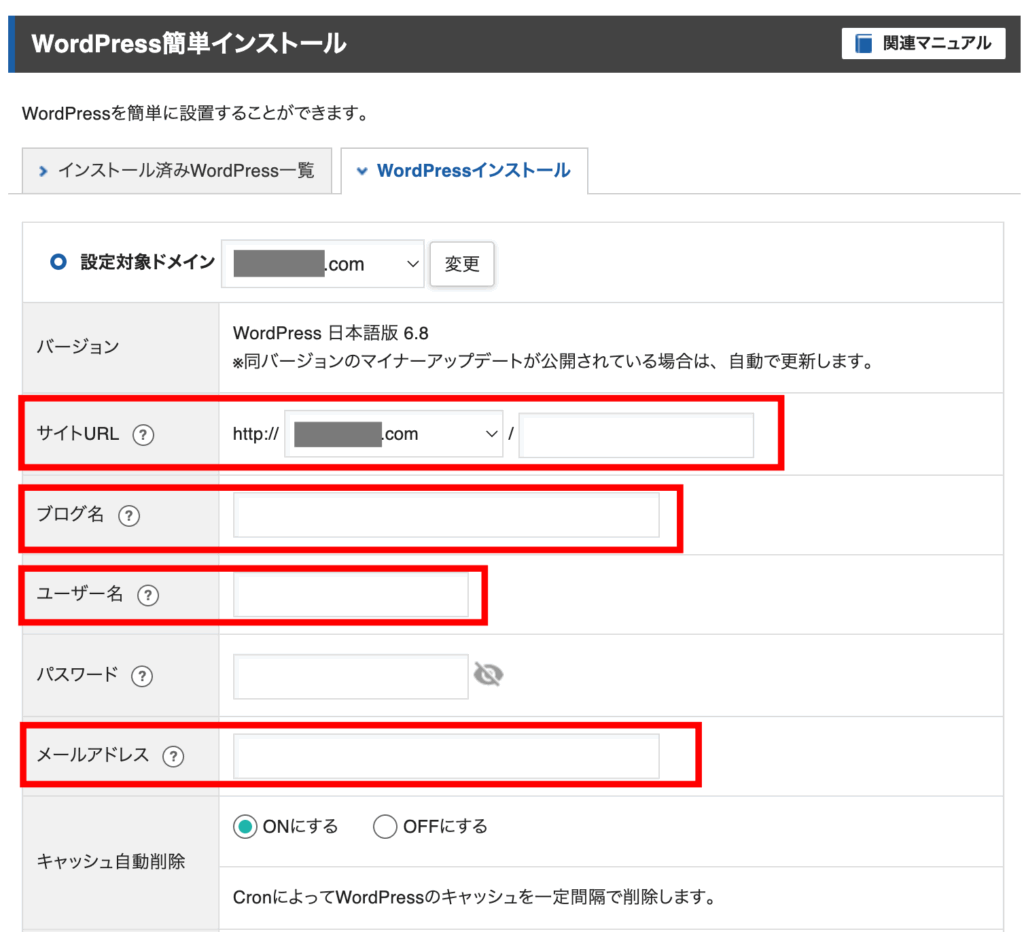
Task: Click the help icon beside ブログ名
Action: tap(129, 516)
